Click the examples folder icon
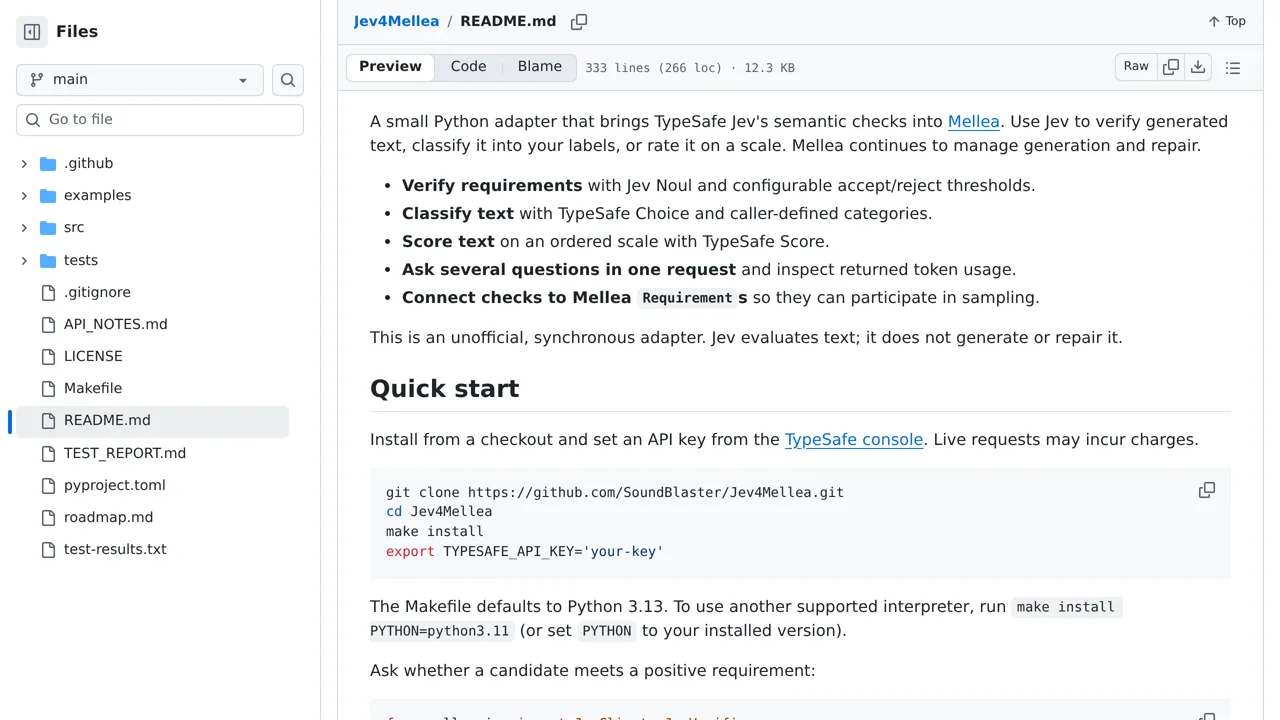 click(48, 196)
